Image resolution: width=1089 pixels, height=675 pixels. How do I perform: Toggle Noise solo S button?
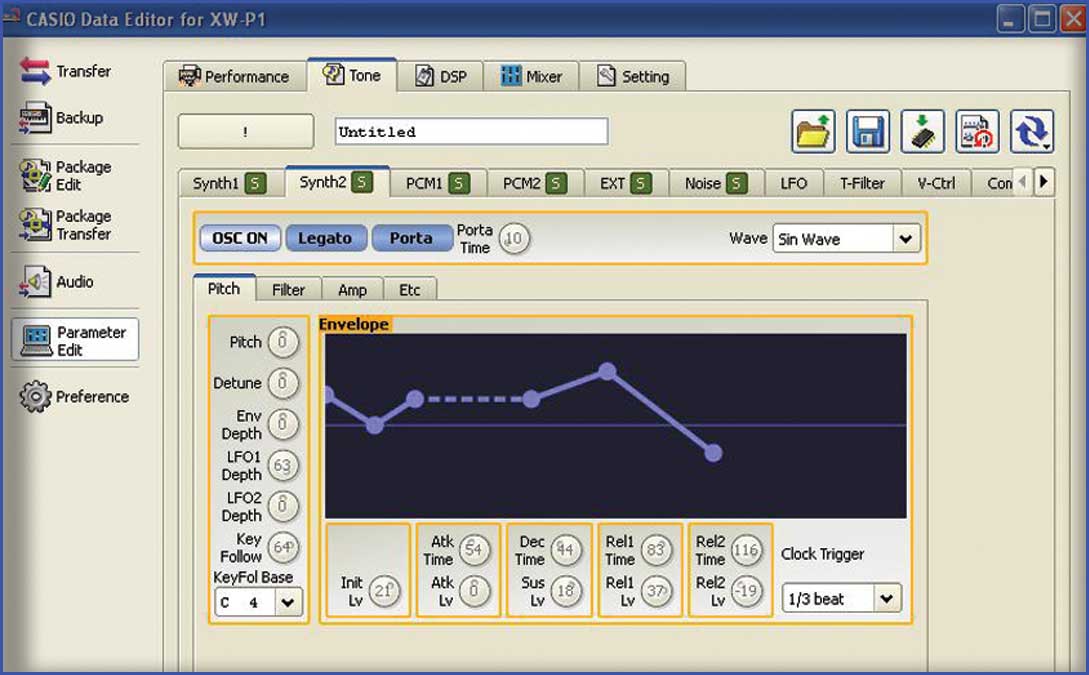(x=736, y=183)
